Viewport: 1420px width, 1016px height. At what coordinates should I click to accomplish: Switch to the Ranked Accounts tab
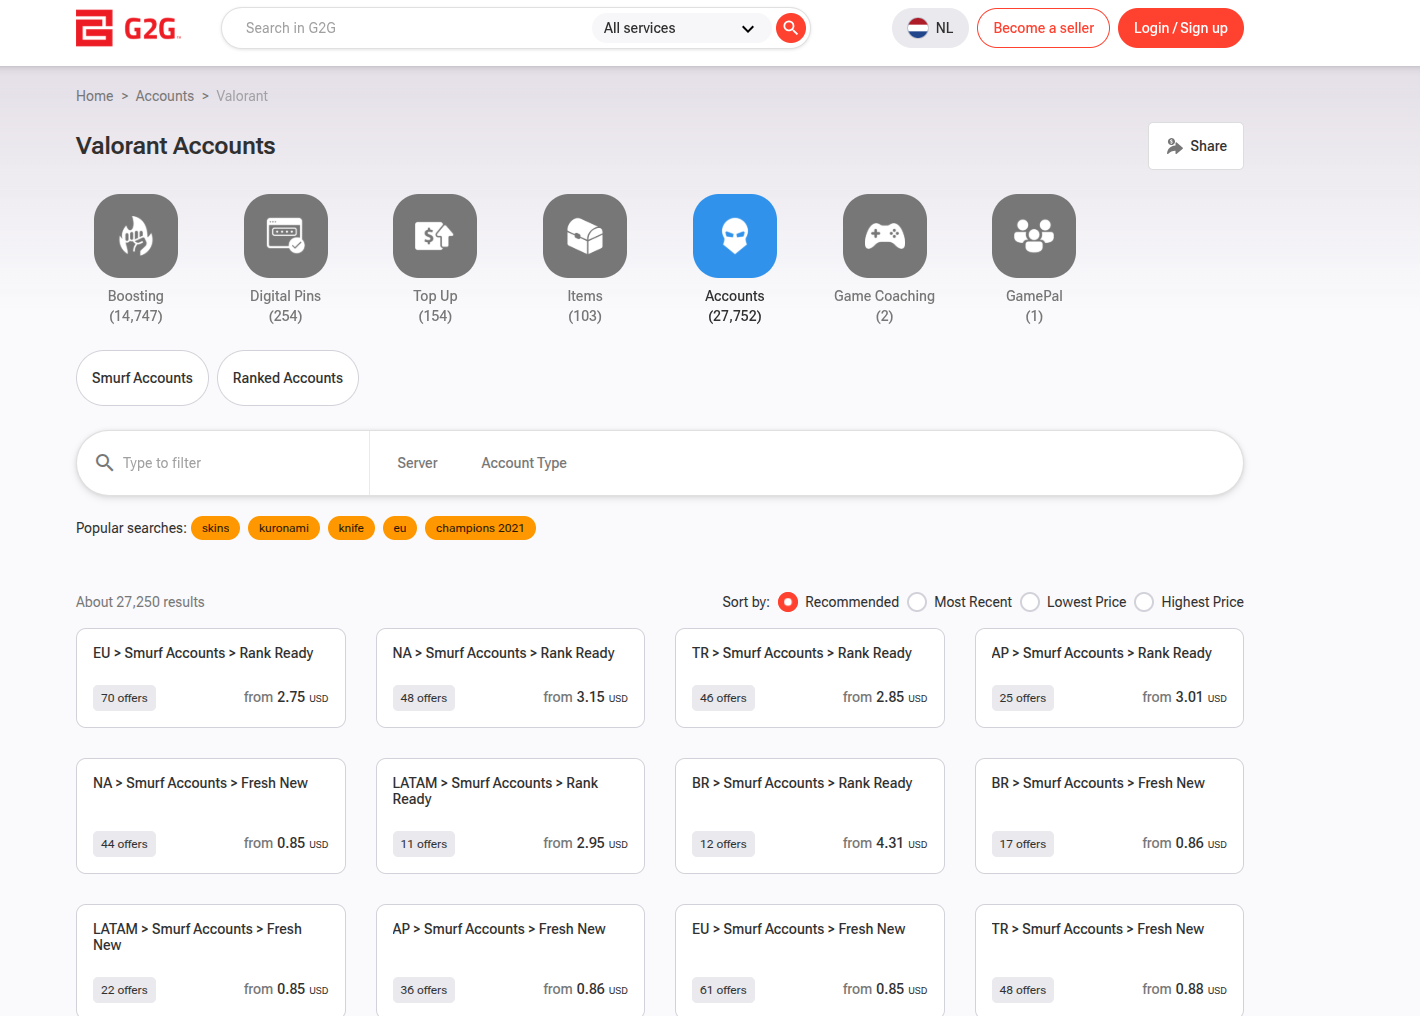[x=288, y=378]
